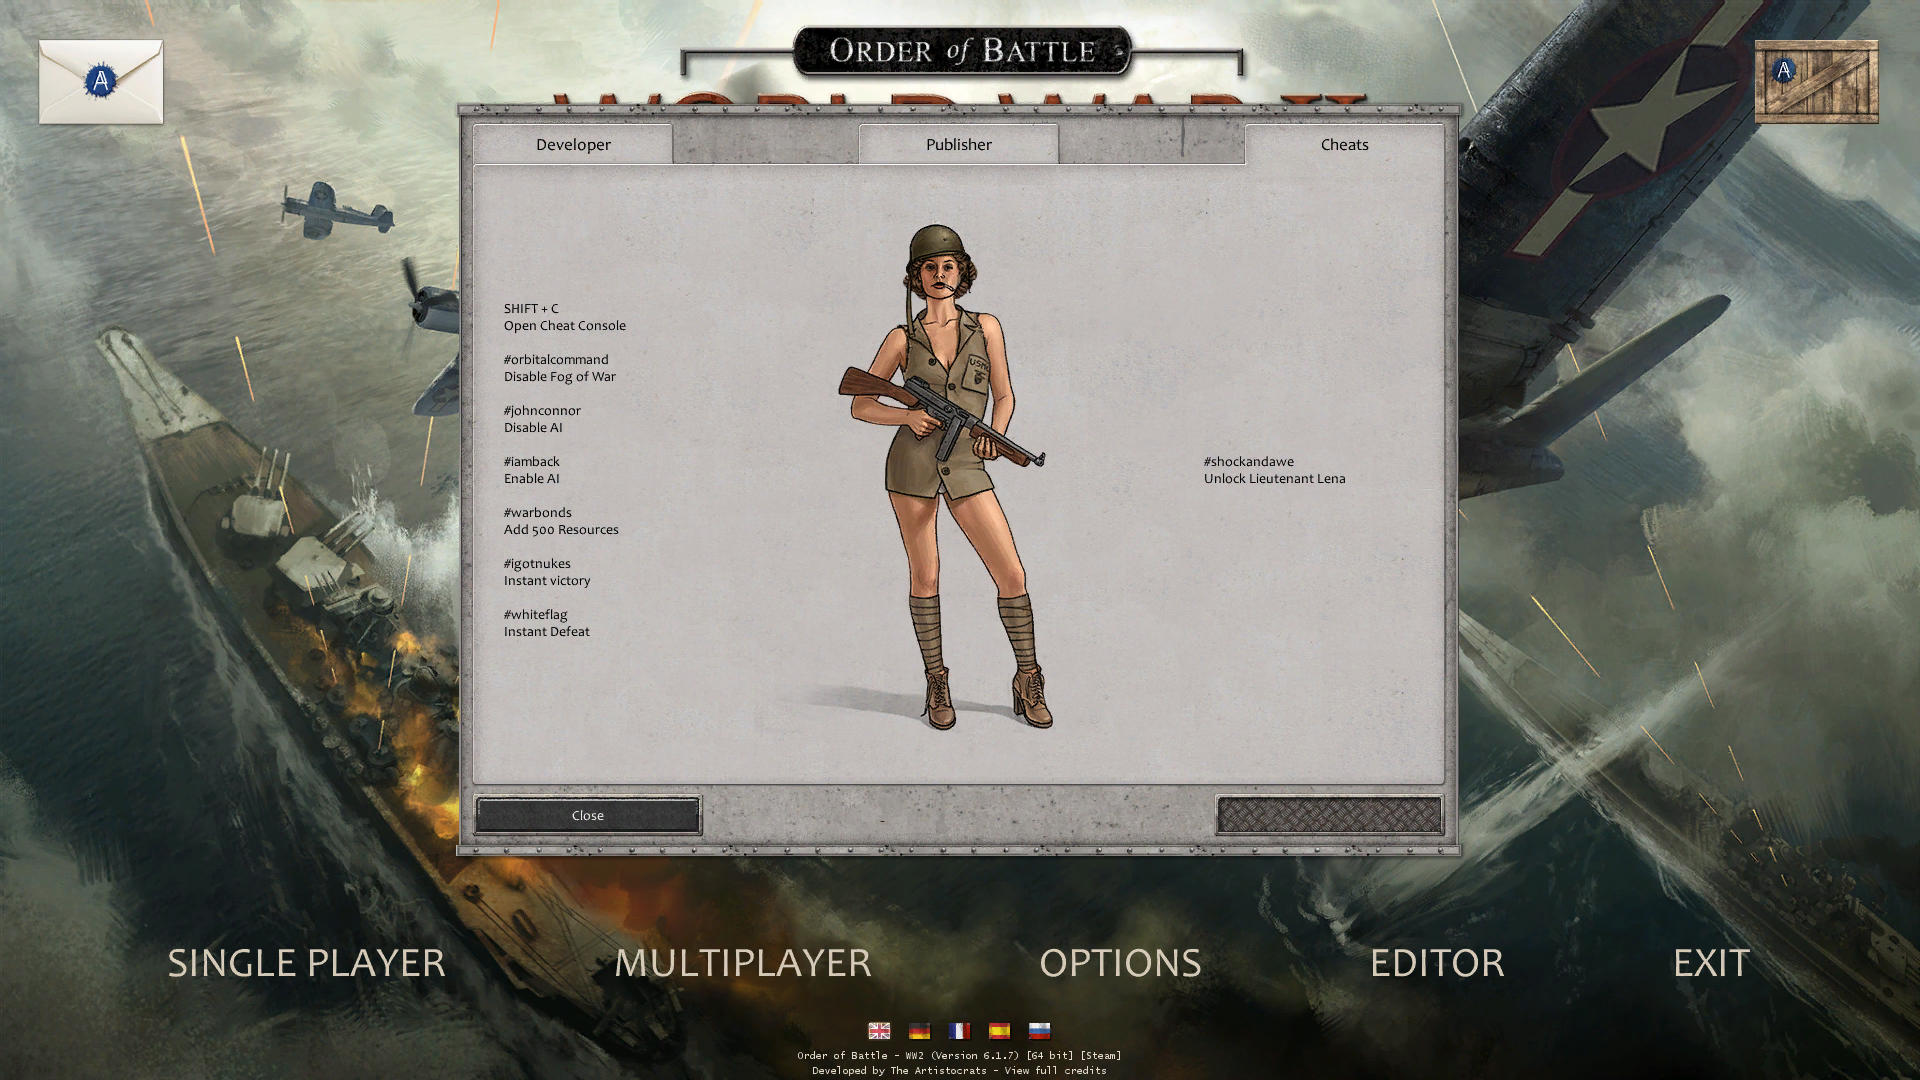The height and width of the screenshot is (1080, 1920).
Task: Exit the game
Action: click(x=1711, y=963)
